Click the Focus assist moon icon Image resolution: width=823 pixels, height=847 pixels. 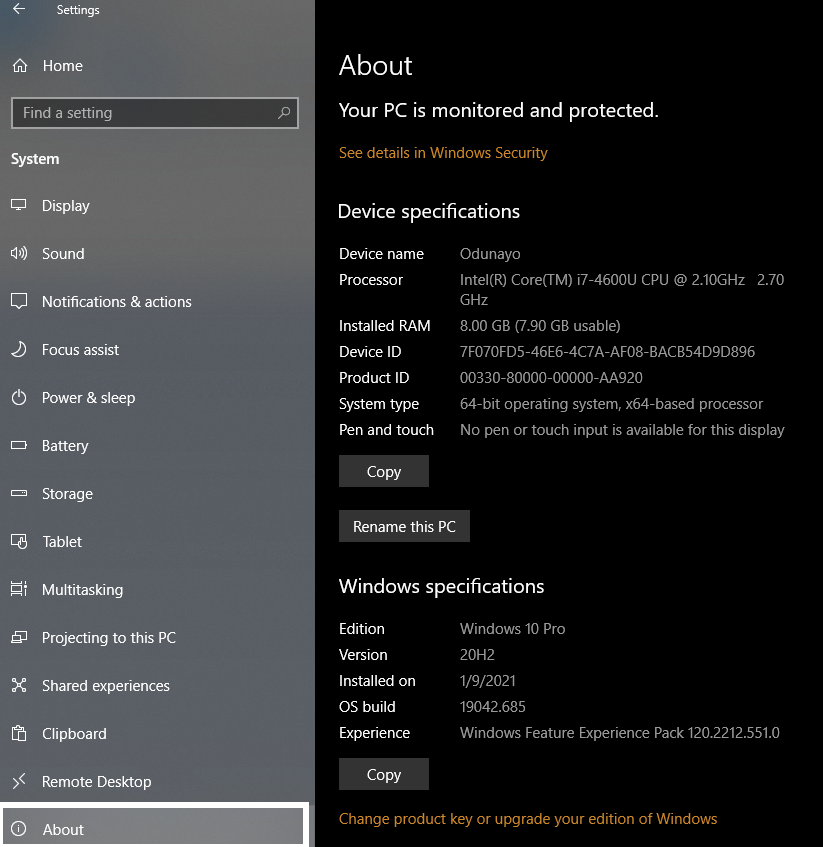click(x=19, y=349)
